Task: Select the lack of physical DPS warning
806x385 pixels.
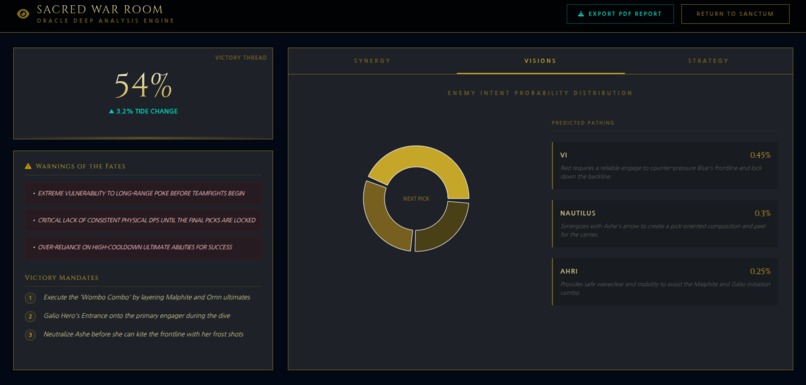Action: pos(143,220)
